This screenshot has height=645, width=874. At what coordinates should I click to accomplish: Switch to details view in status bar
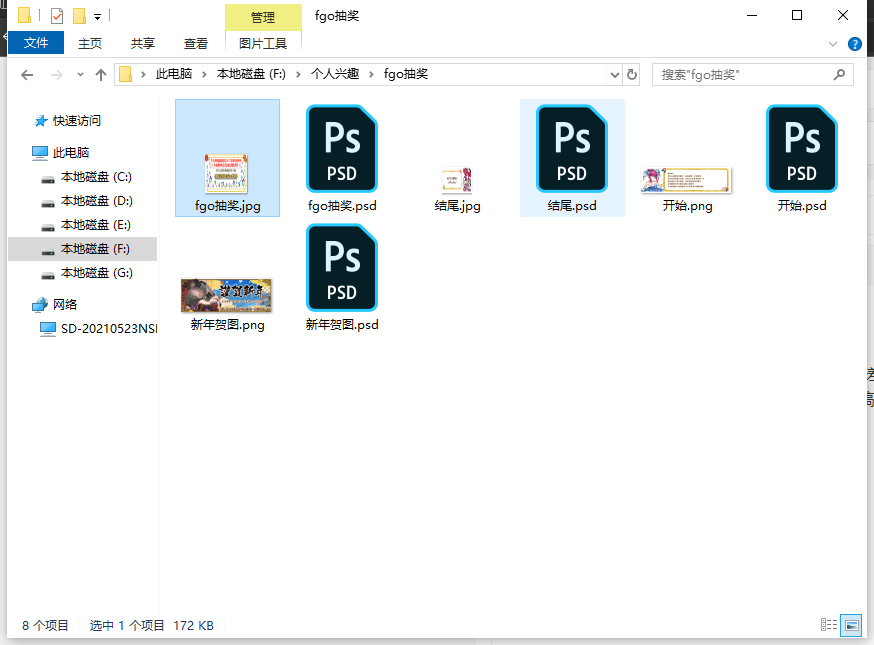pos(829,625)
